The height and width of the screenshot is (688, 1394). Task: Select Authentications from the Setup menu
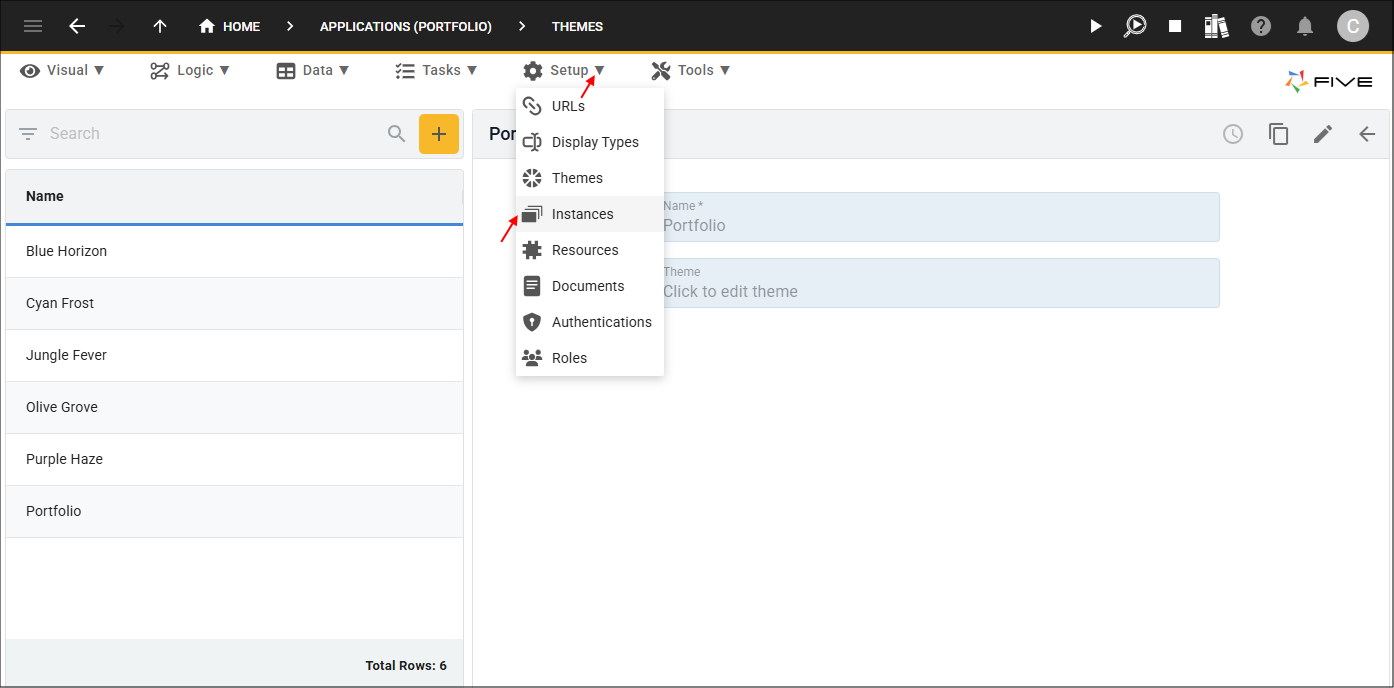click(590, 322)
